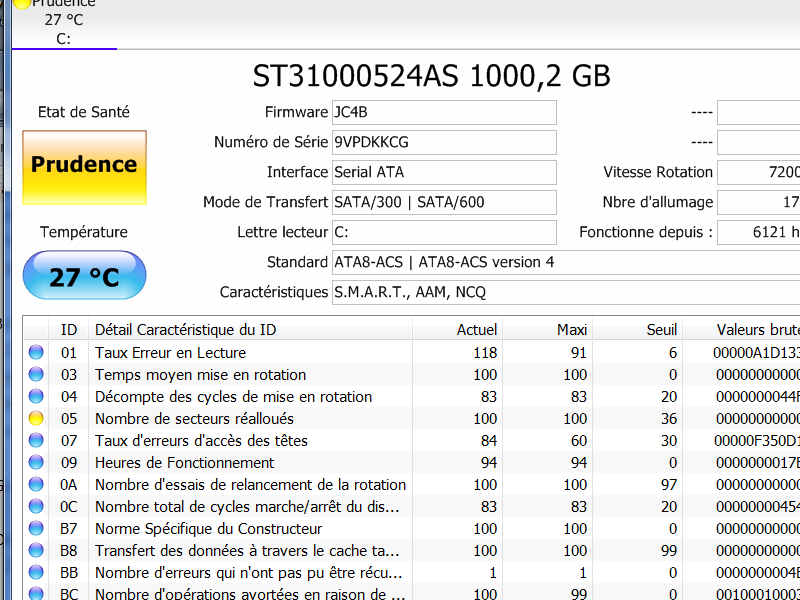Screen dimensions: 800x600
Task: Select the disk C: tab at top
Action: 64,23
